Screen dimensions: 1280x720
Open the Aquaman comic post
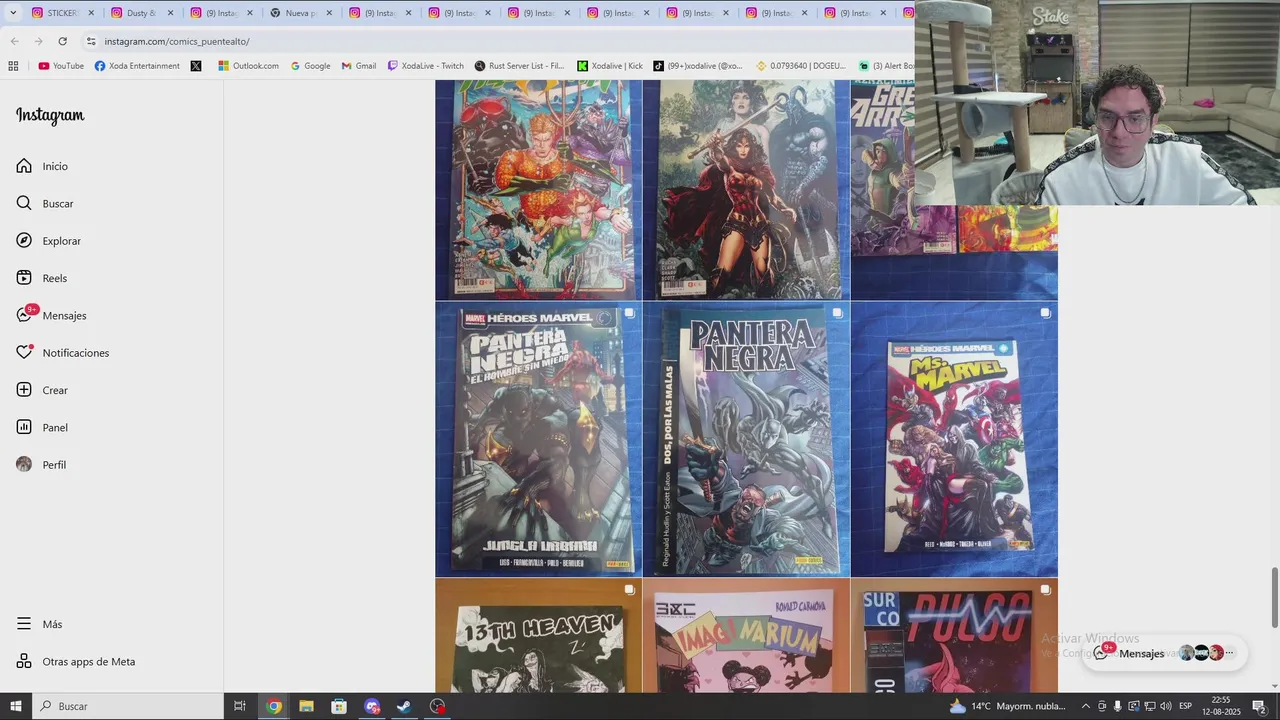pos(538,190)
